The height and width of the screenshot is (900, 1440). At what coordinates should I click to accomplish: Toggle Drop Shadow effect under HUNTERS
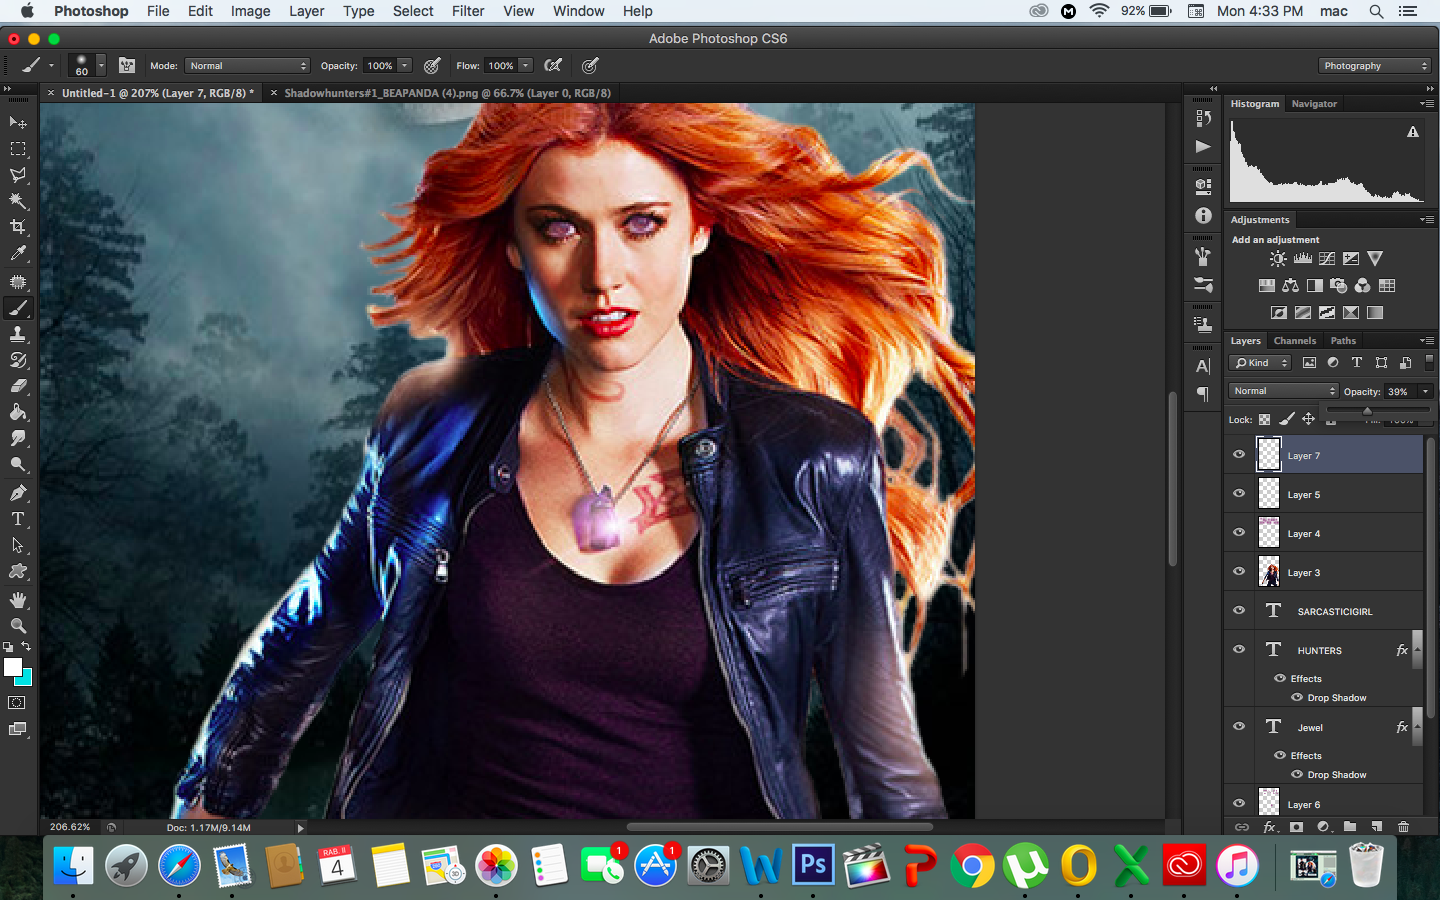tap(1297, 697)
